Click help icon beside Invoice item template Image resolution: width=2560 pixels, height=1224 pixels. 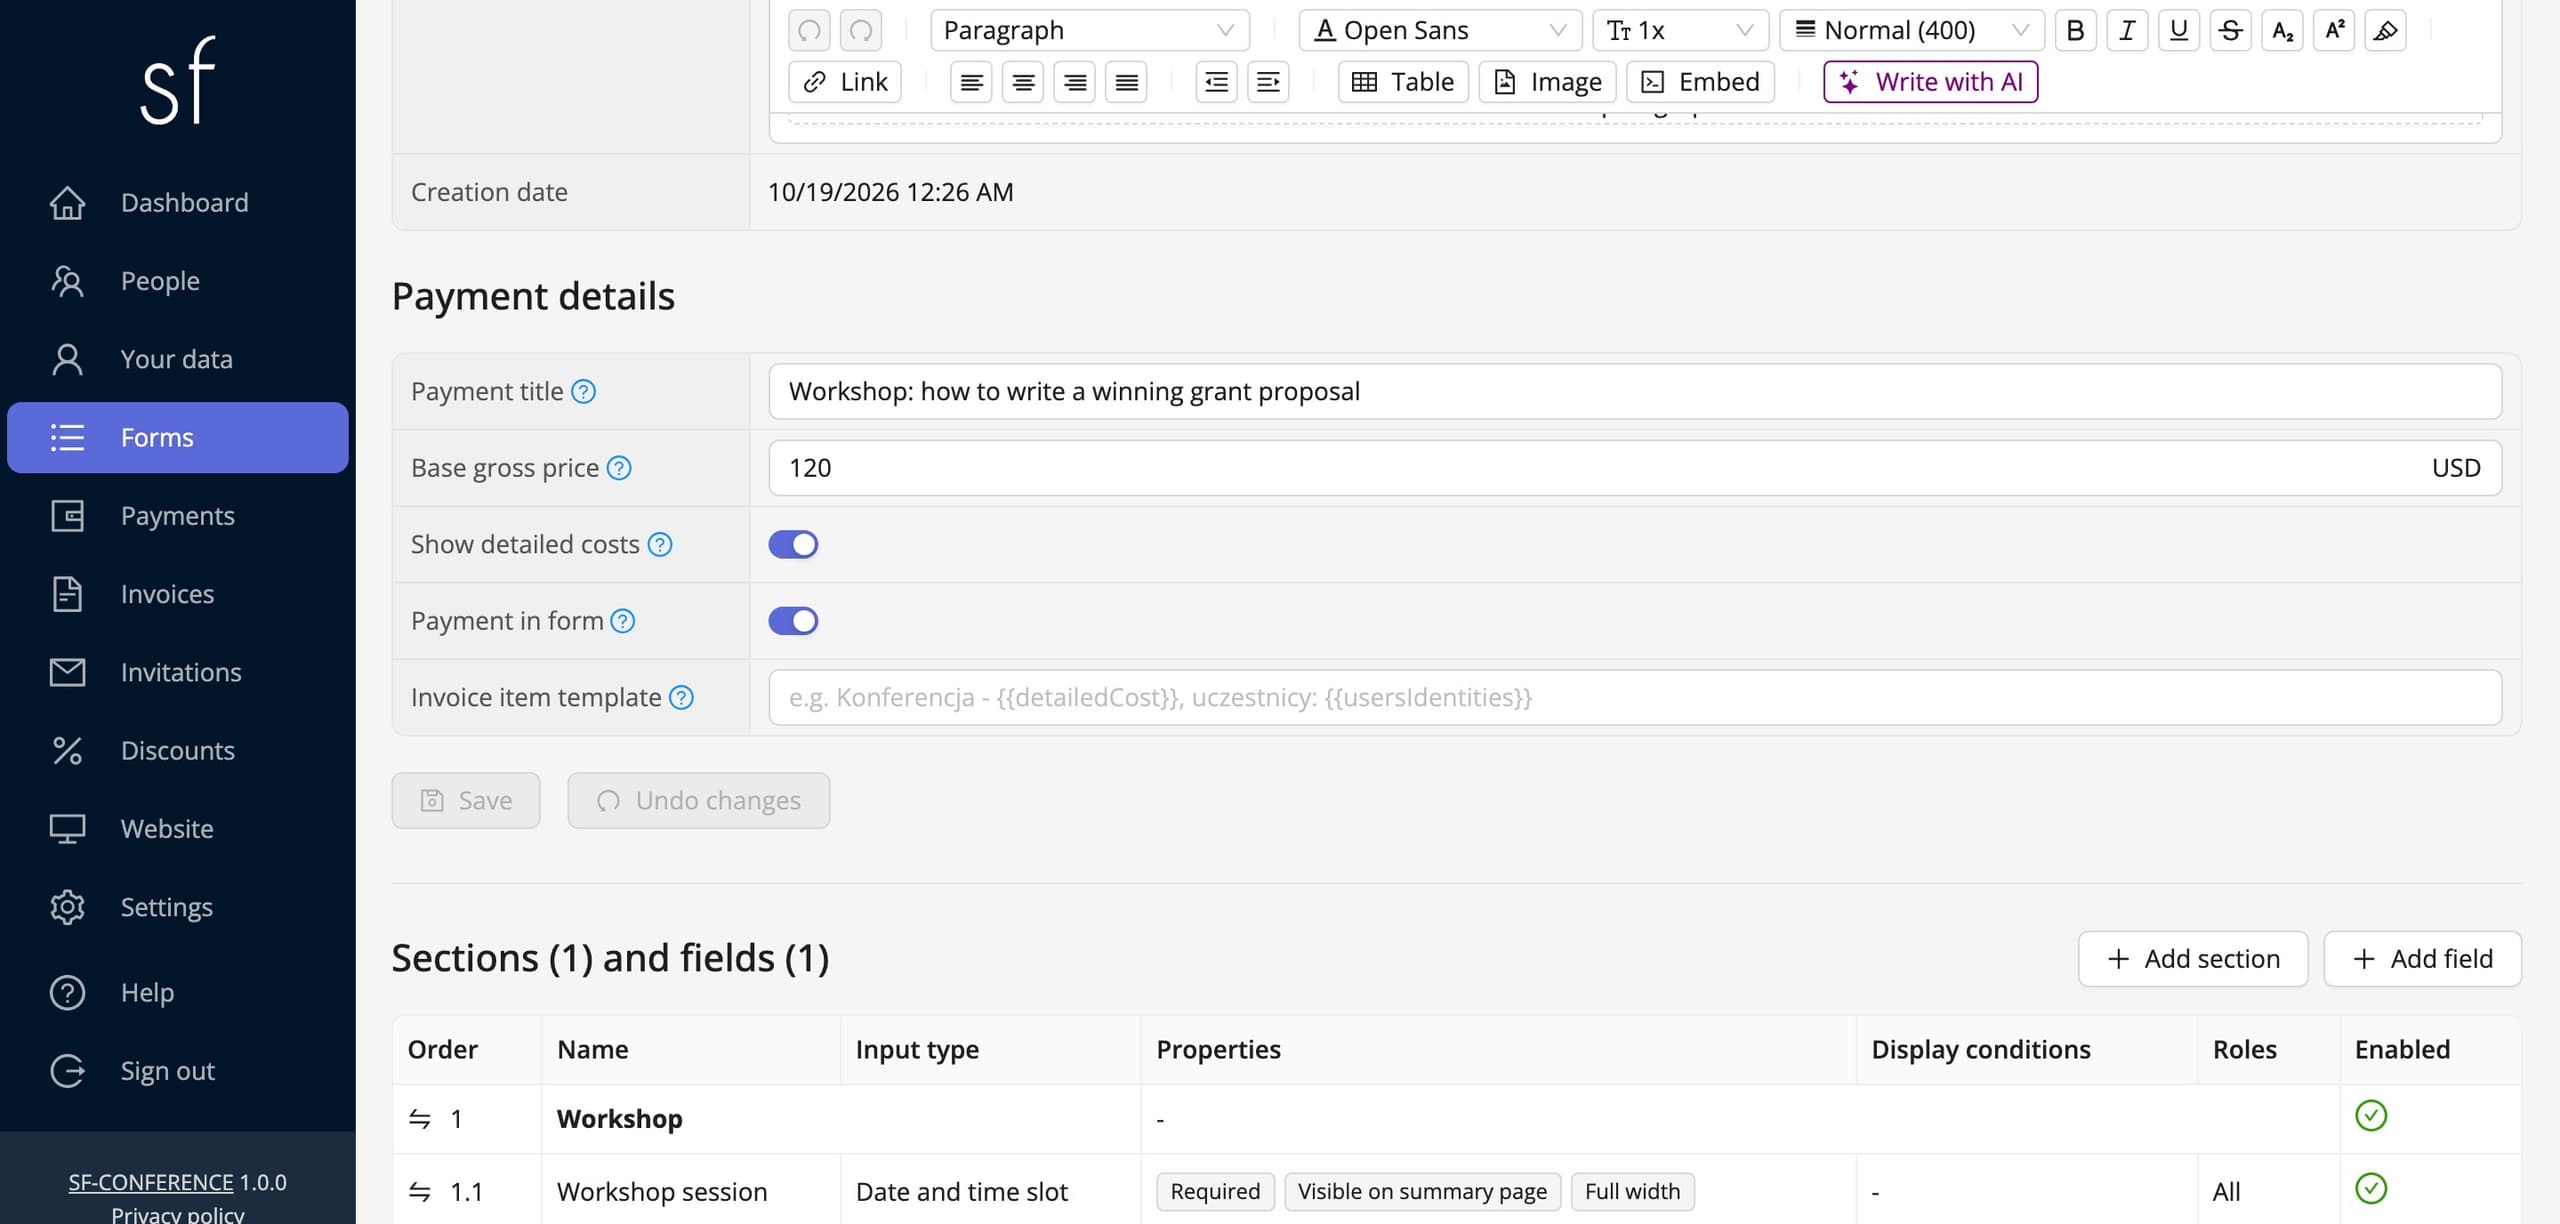point(681,698)
